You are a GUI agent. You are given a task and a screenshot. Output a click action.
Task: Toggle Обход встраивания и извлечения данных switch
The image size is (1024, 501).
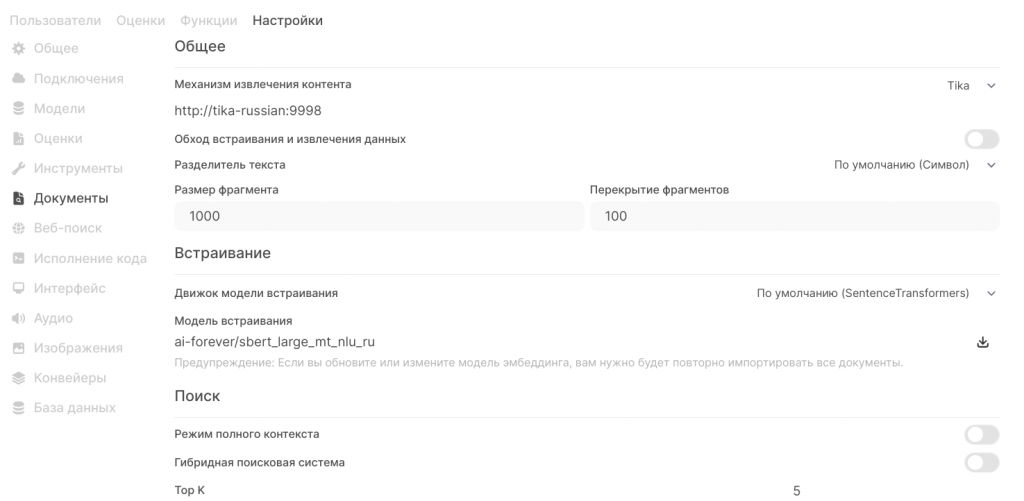(x=982, y=139)
